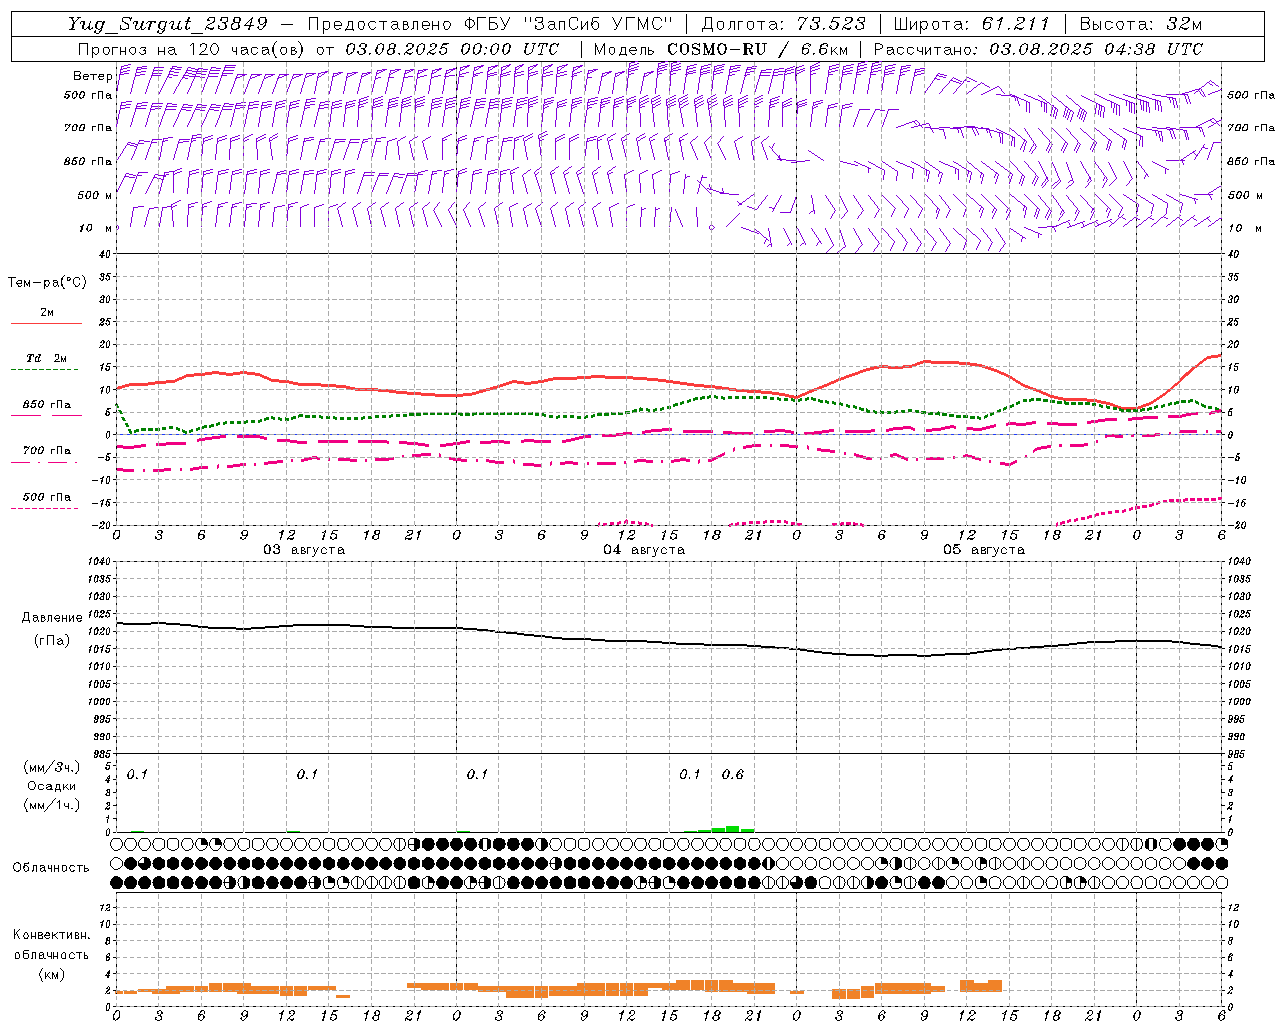Click the 03 августа date label

pyautogui.click(x=304, y=550)
